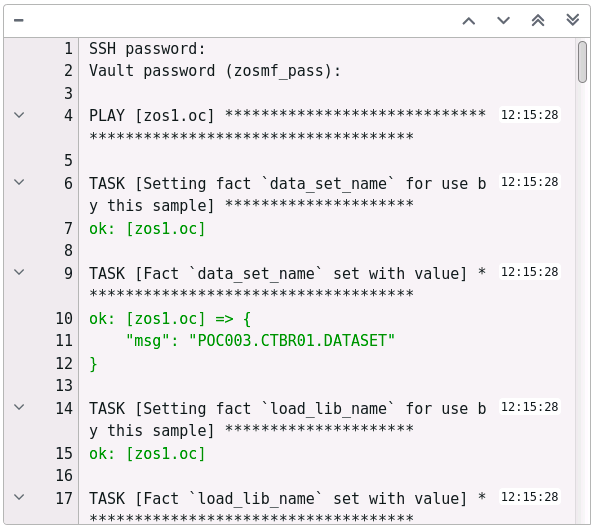
Task: Collapse the Setting fact load_lib_name task
Action: point(19,407)
